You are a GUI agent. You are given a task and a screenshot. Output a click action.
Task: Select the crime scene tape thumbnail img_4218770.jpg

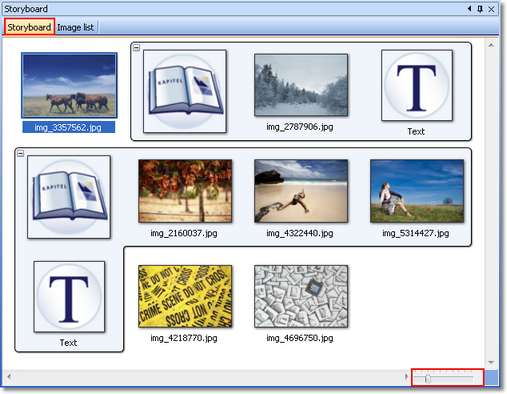click(185, 296)
